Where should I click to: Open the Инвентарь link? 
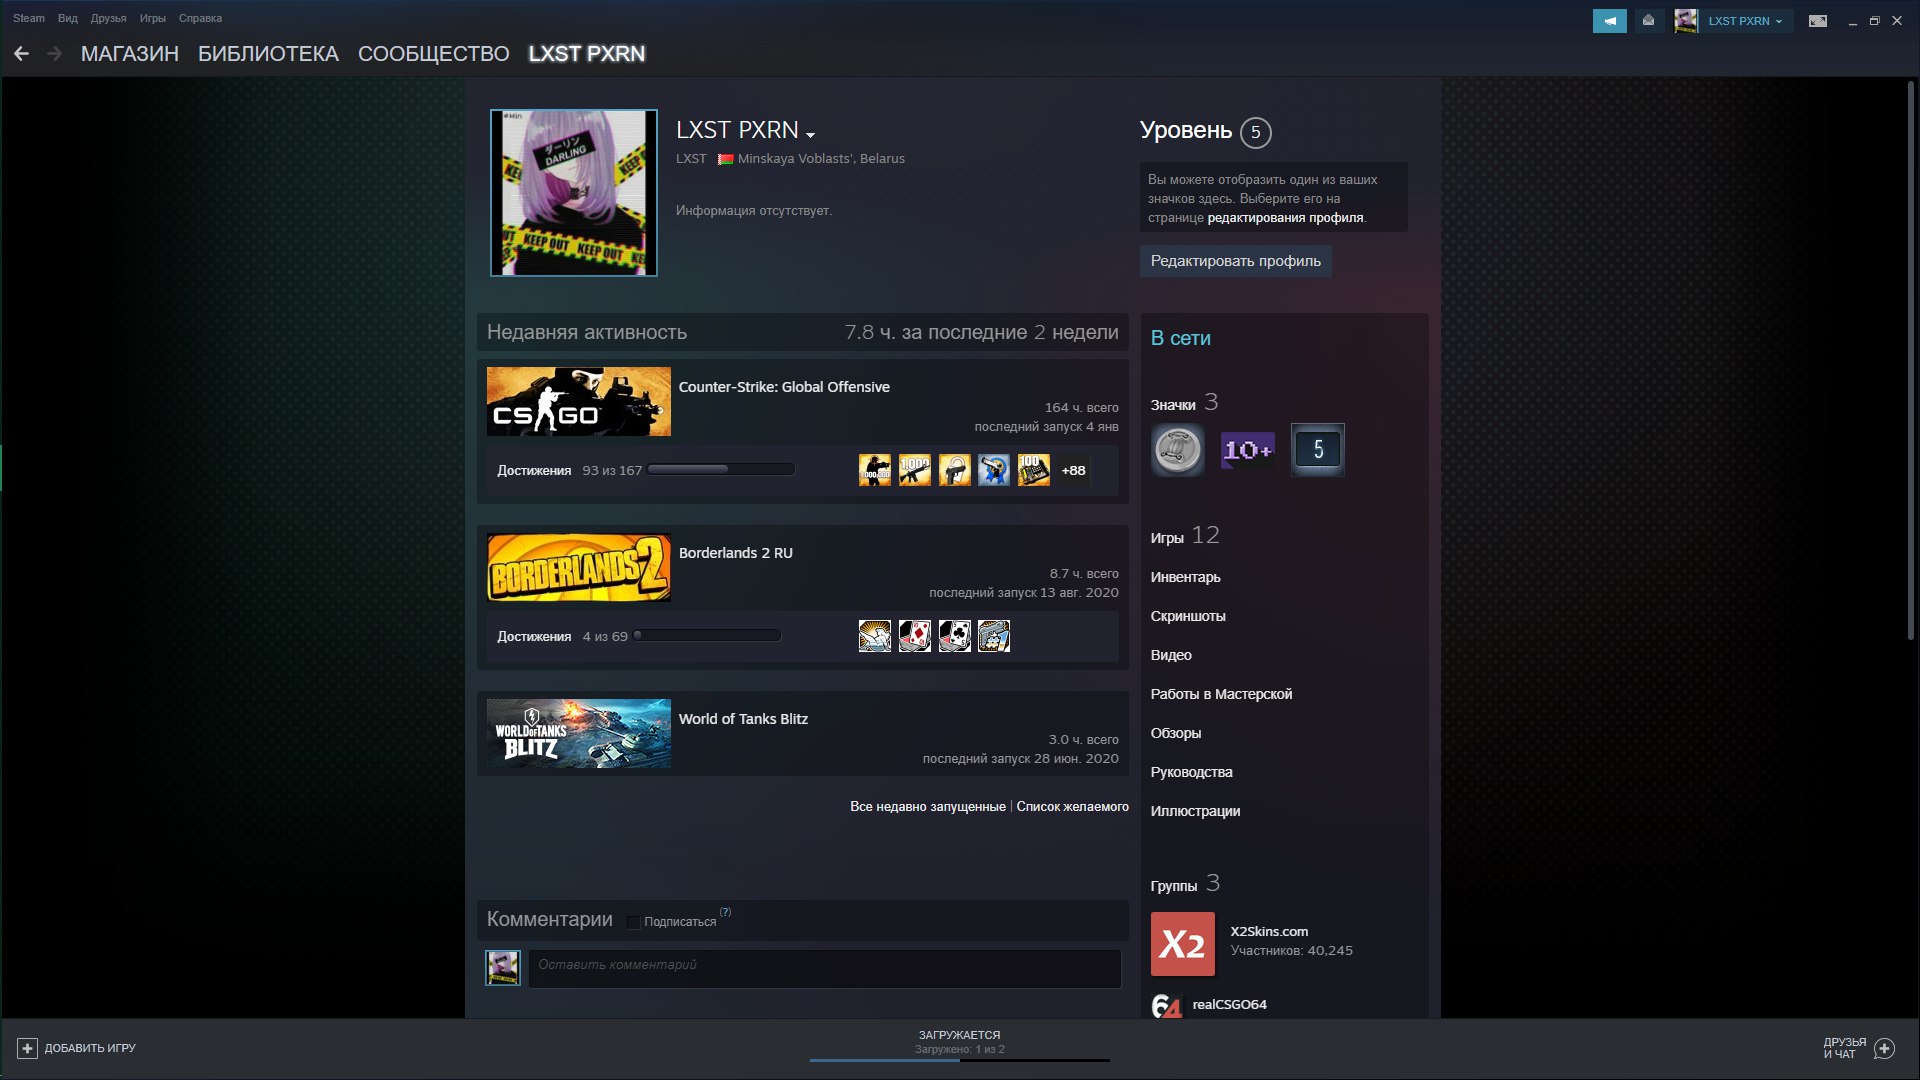click(1186, 577)
